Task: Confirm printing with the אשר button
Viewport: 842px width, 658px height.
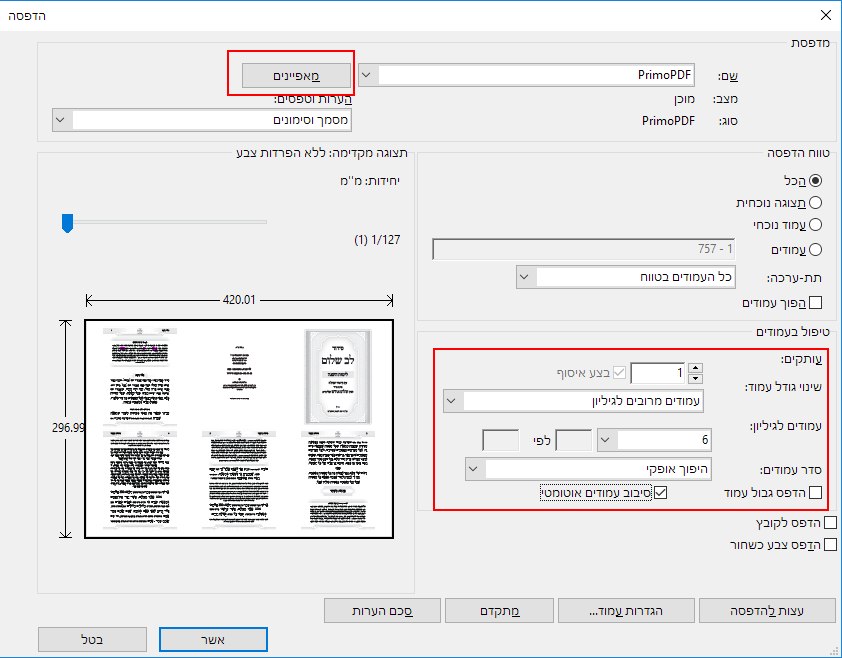Action: [213, 640]
